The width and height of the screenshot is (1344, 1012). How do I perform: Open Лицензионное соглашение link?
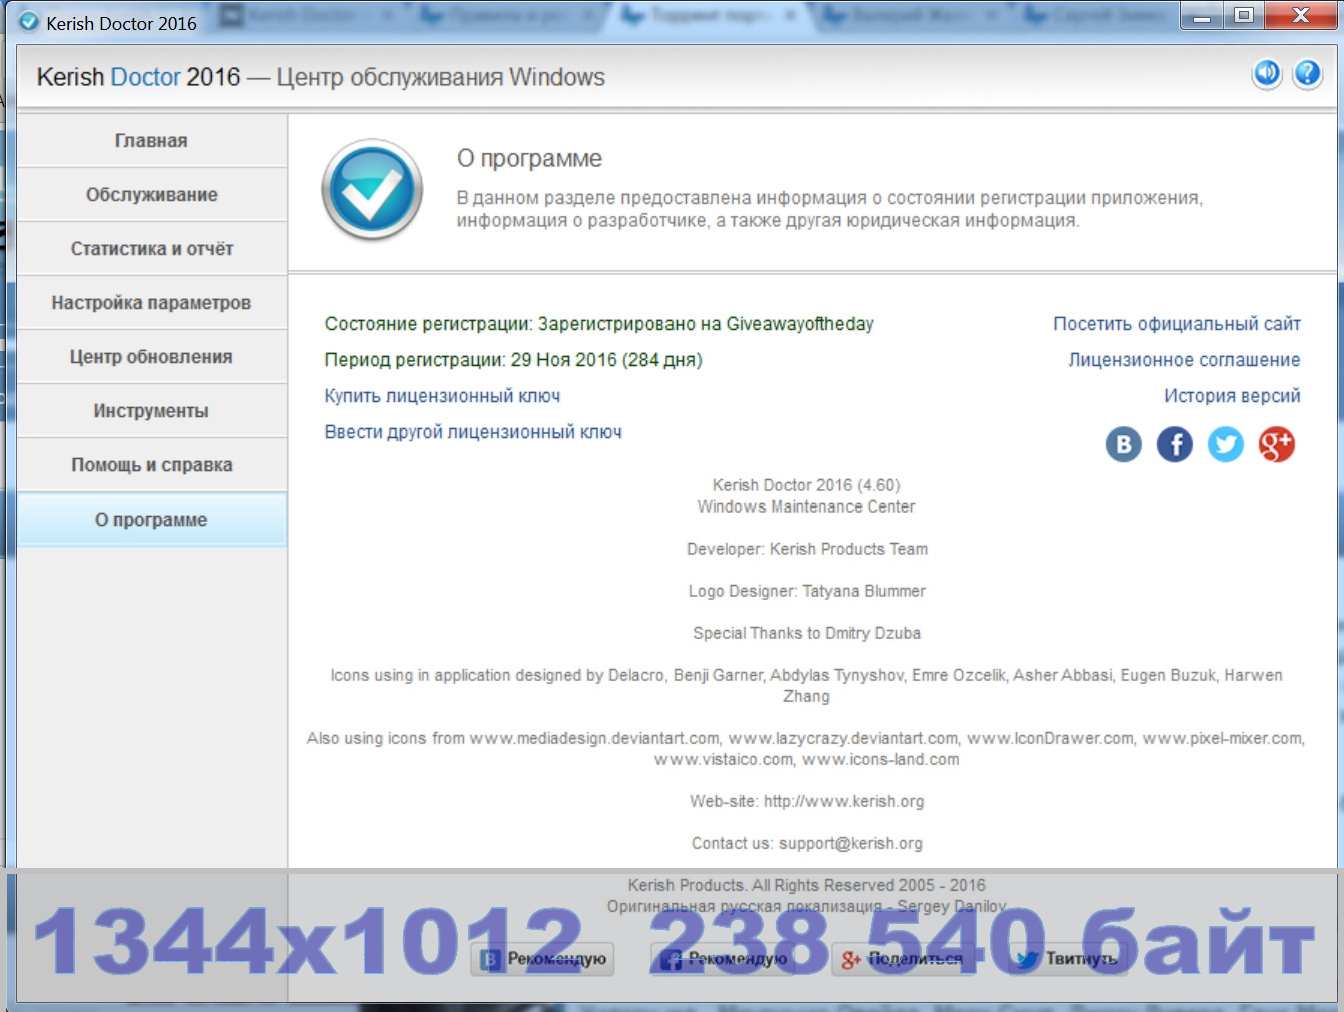click(x=1184, y=360)
